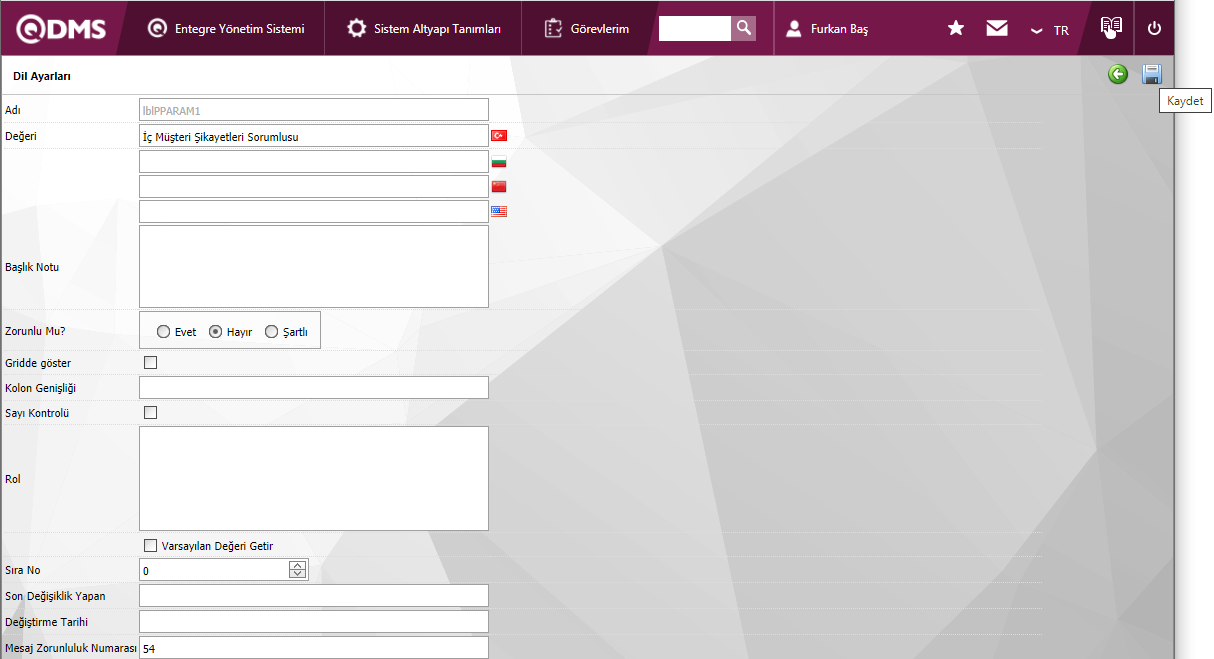The height and width of the screenshot is (659, 1214).
Task: Click the Sıra No number field
Action: pos(214,570)
